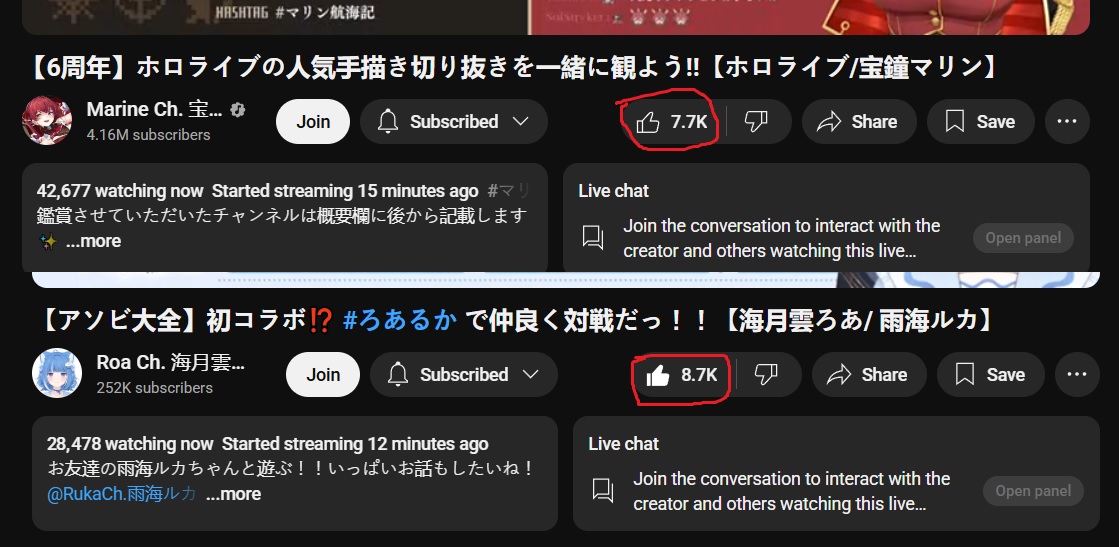
Task: Open #ろあるか hashtag in Roa title
Action: pos(400,321)
